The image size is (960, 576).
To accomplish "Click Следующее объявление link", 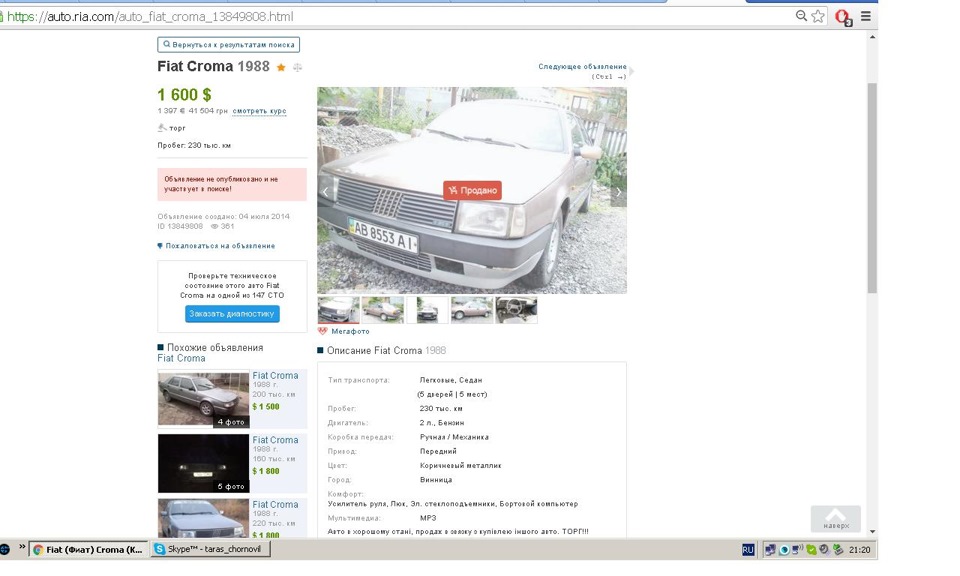I will [582, 67].
